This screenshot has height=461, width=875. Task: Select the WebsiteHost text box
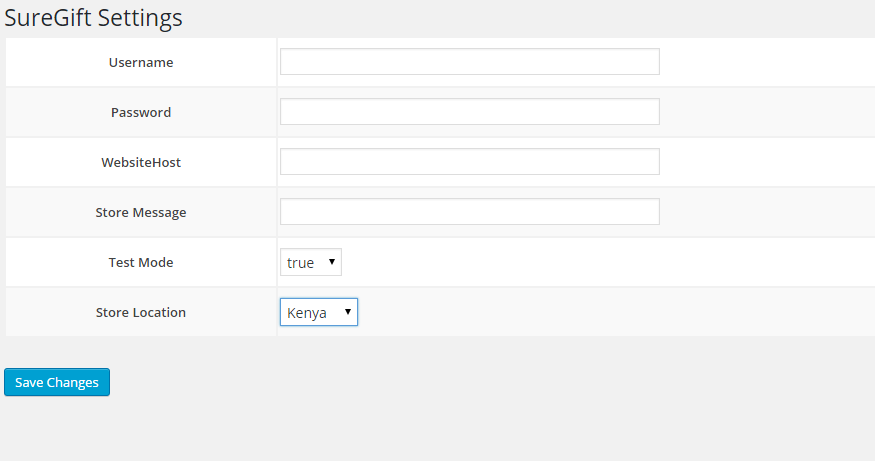[x=469, y=162]
